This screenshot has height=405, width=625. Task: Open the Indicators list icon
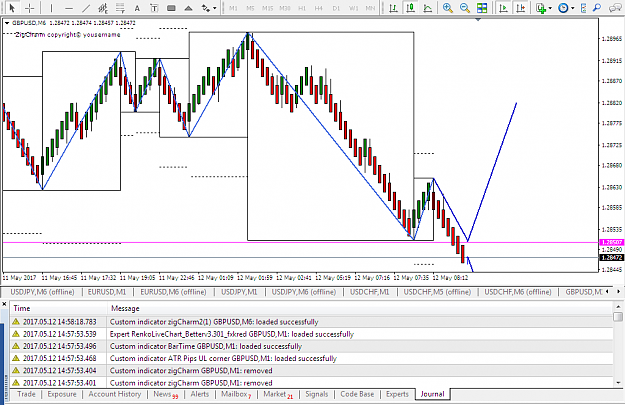(541, 8)
